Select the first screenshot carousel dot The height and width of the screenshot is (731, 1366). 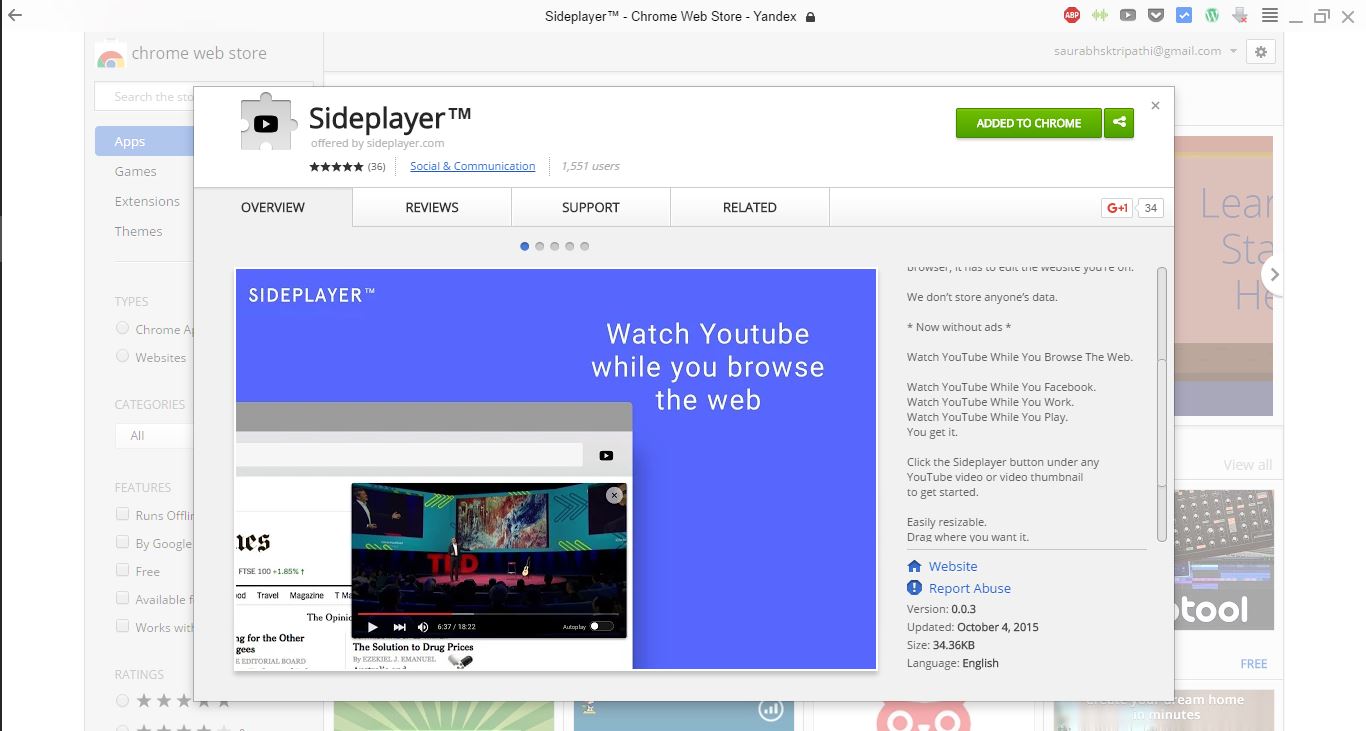pyautogui.click(x=525, y=246)
